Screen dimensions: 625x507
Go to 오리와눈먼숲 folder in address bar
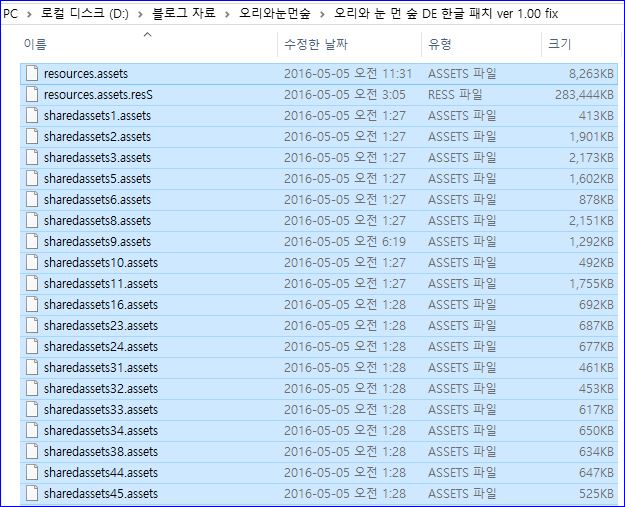[275, 14]
